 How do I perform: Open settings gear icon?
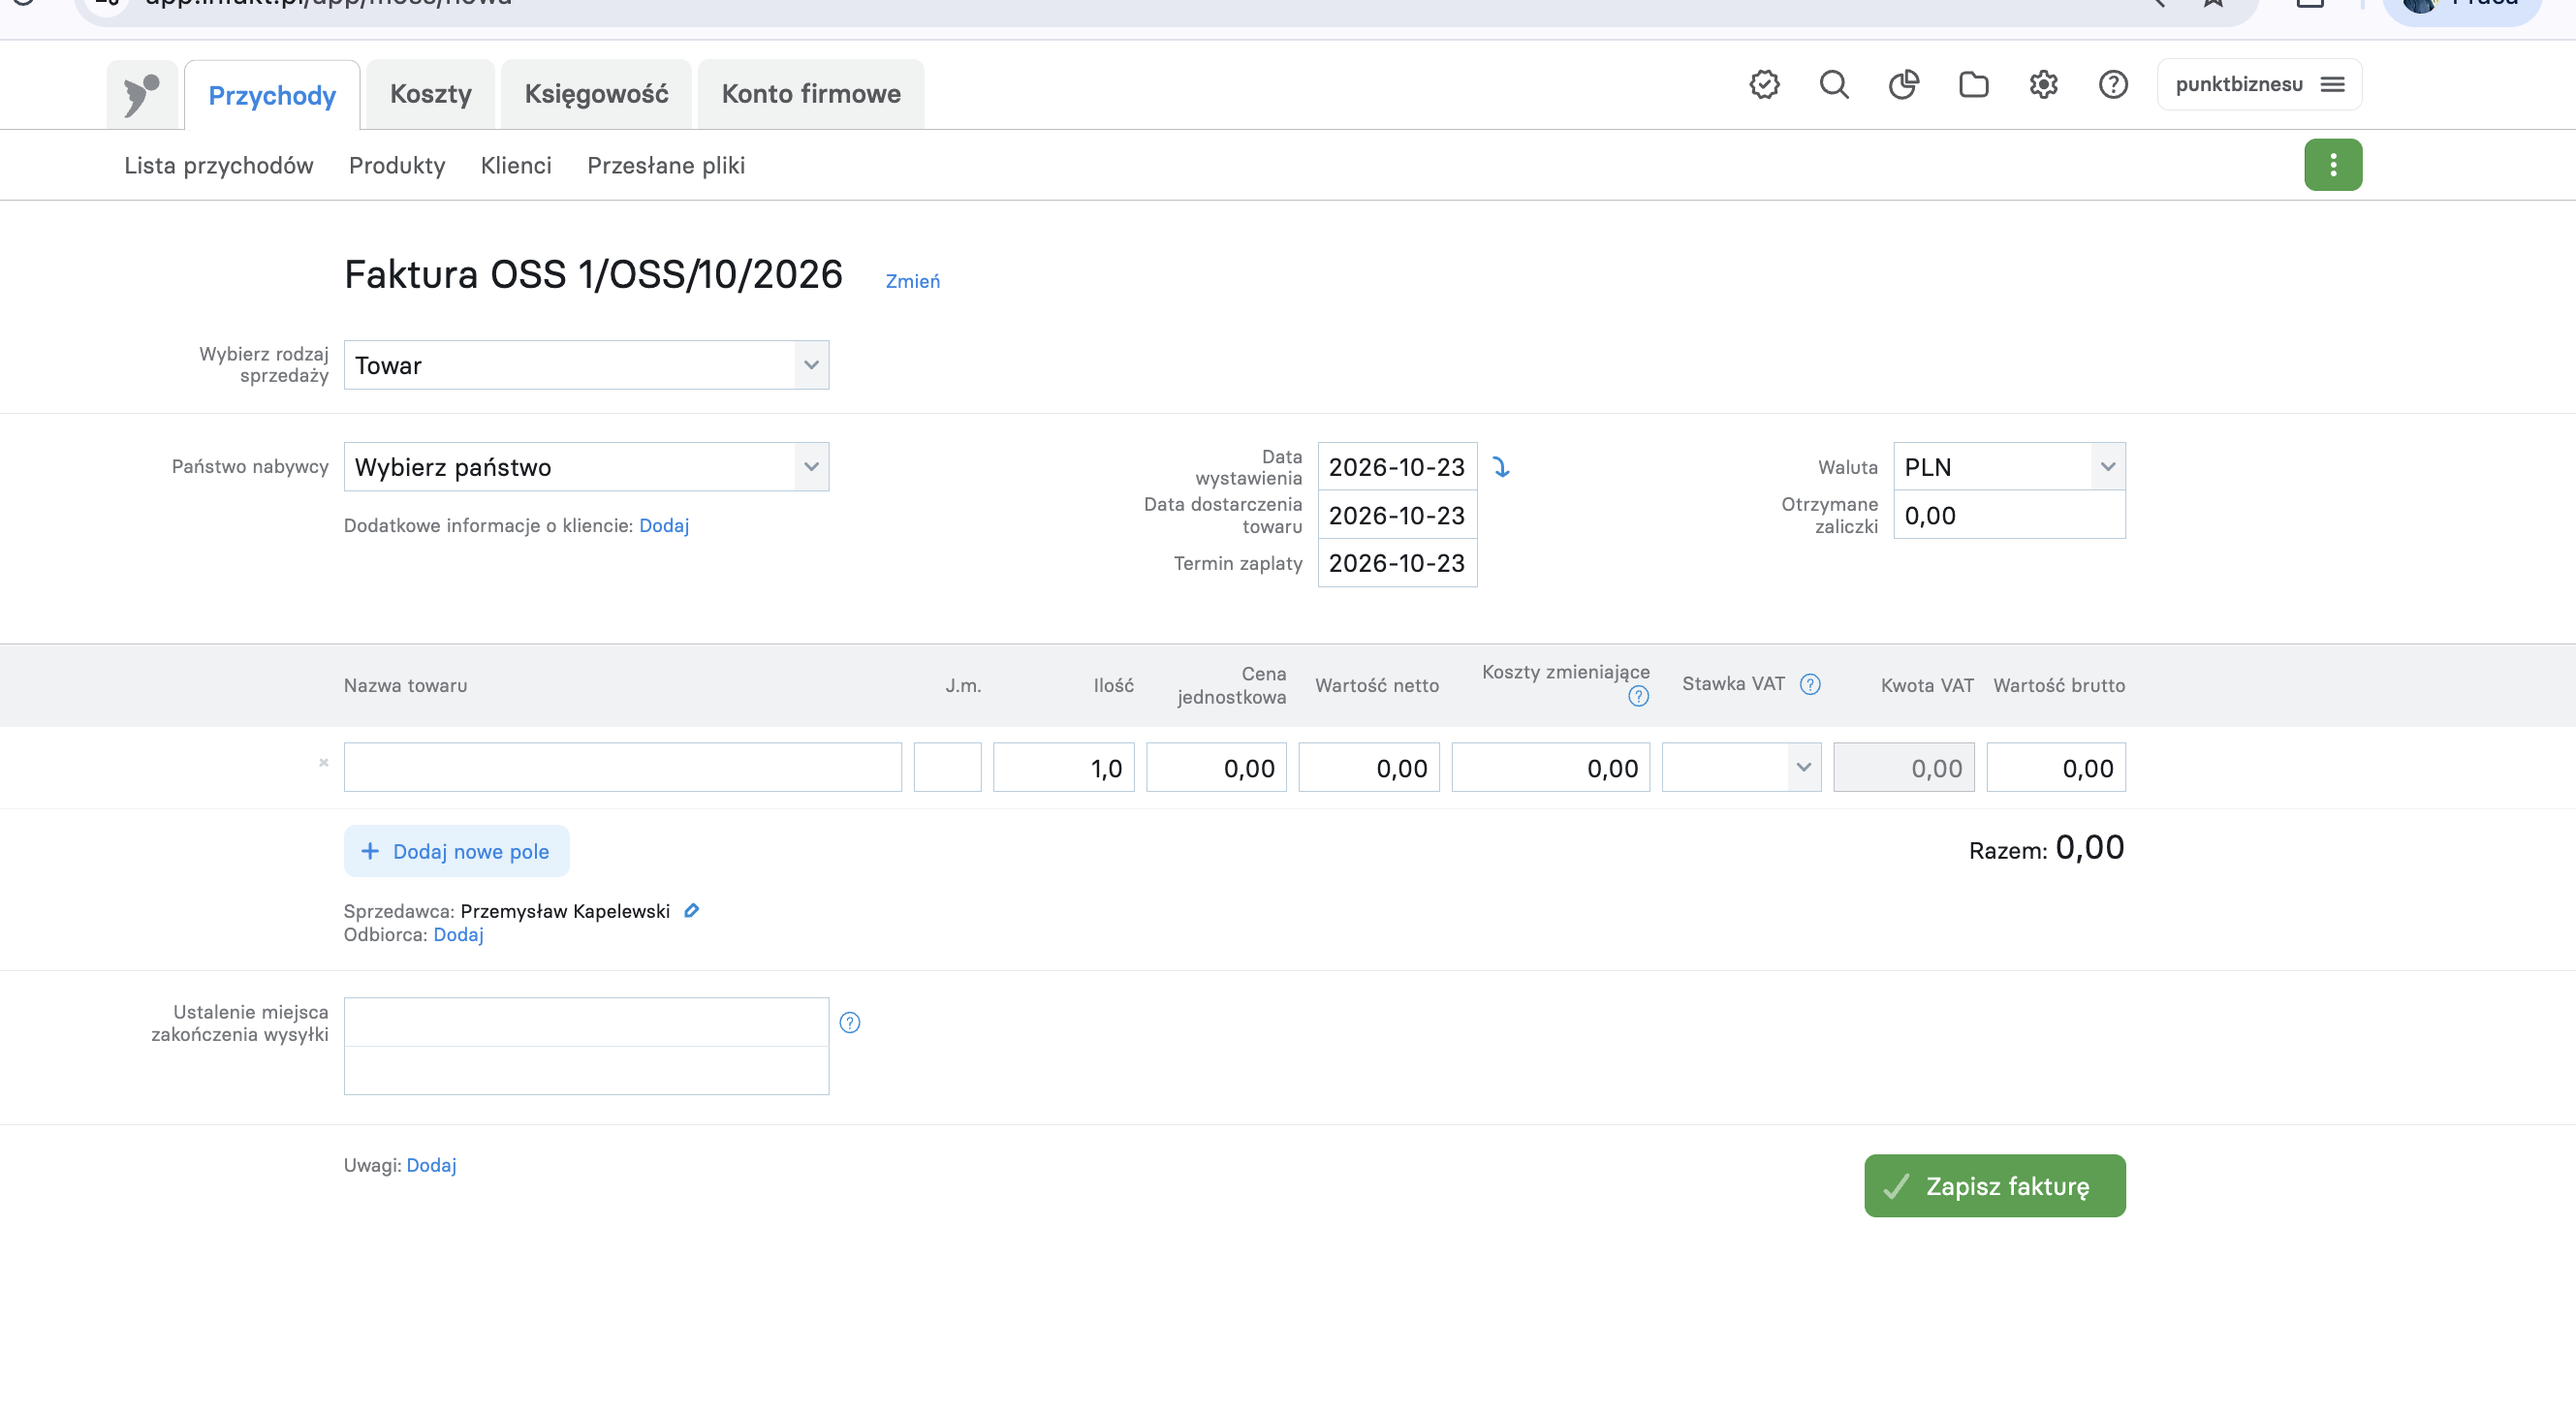[2044, 84]
